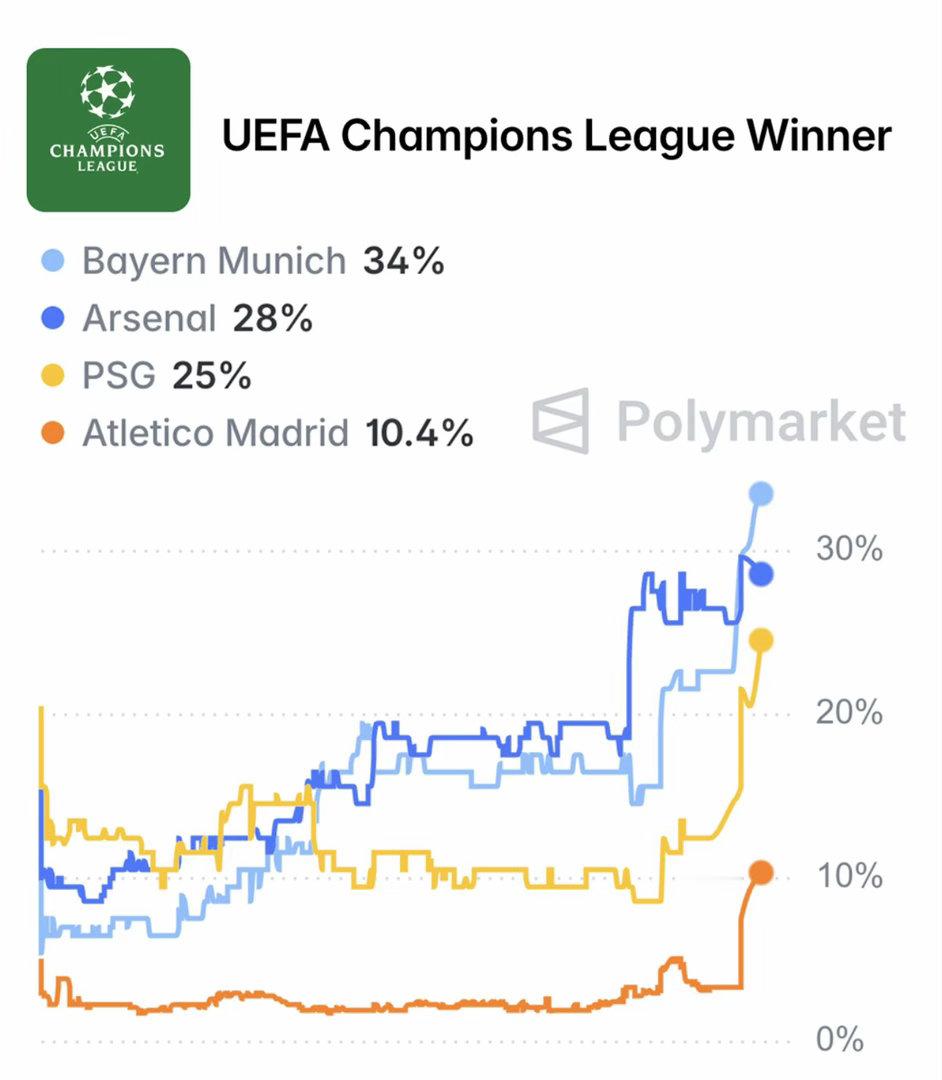
Task: Click the PSG legend label
Action: pyautogui.click(x=119, y=377)
